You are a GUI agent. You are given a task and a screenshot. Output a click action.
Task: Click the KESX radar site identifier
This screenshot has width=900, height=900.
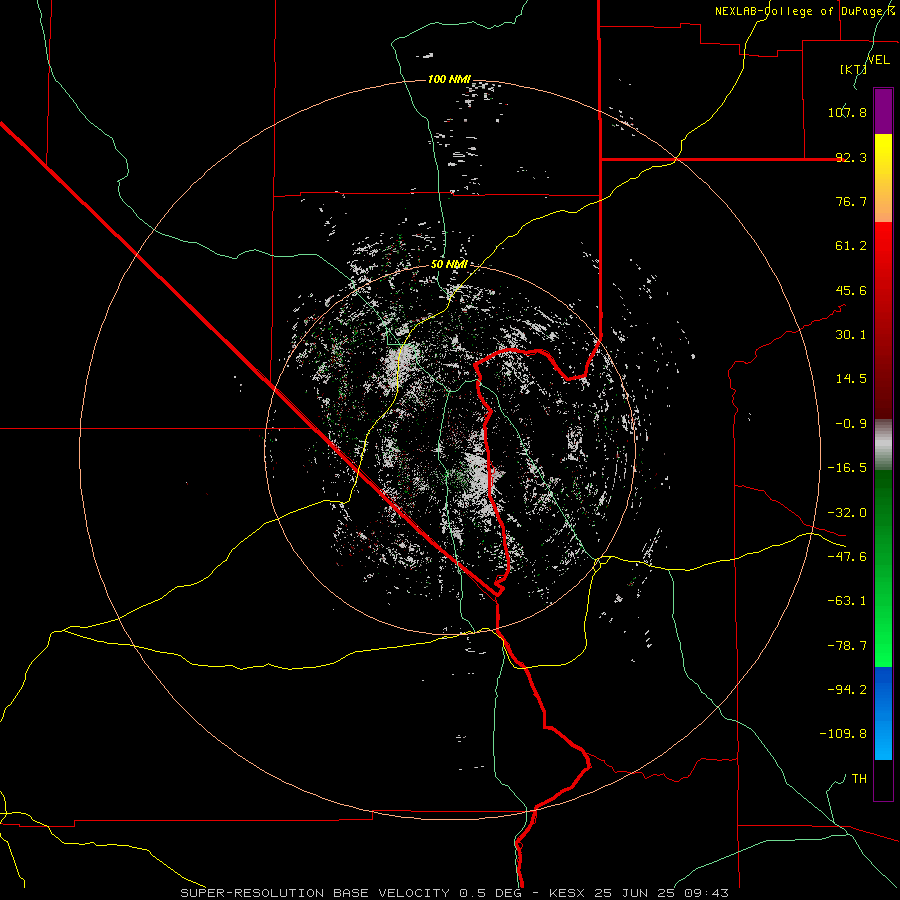pyautogui.click(x=568, y=893)
